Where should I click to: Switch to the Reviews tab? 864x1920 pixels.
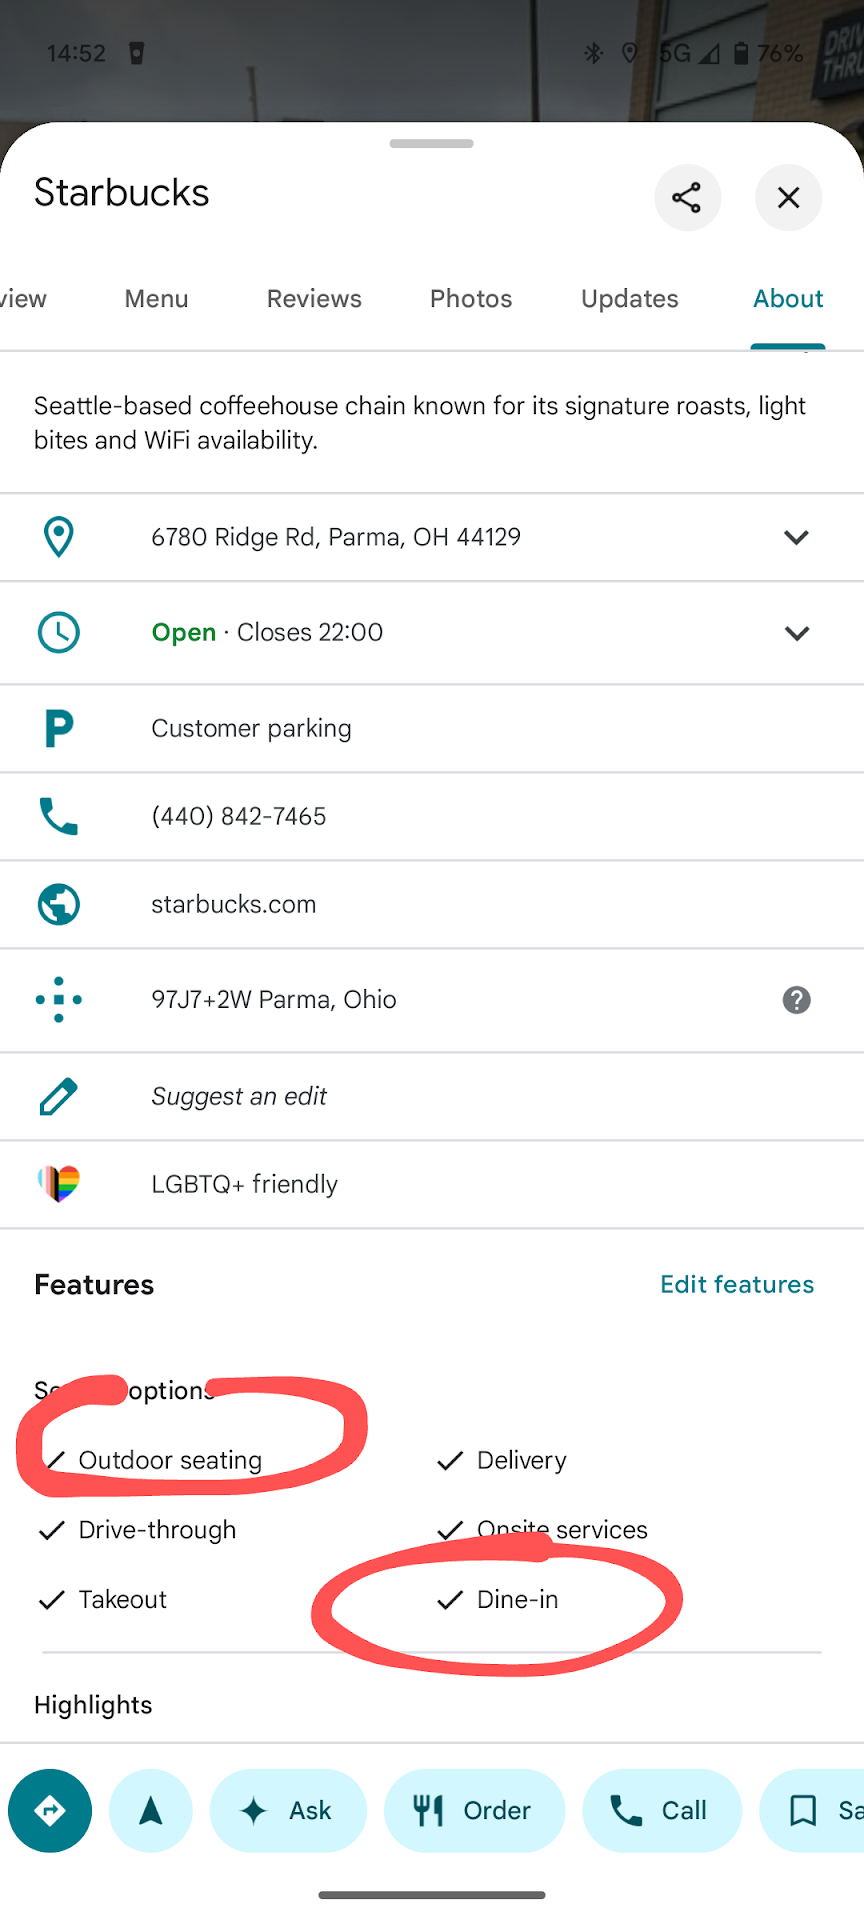pyautogui.click(x=314, y=299)
